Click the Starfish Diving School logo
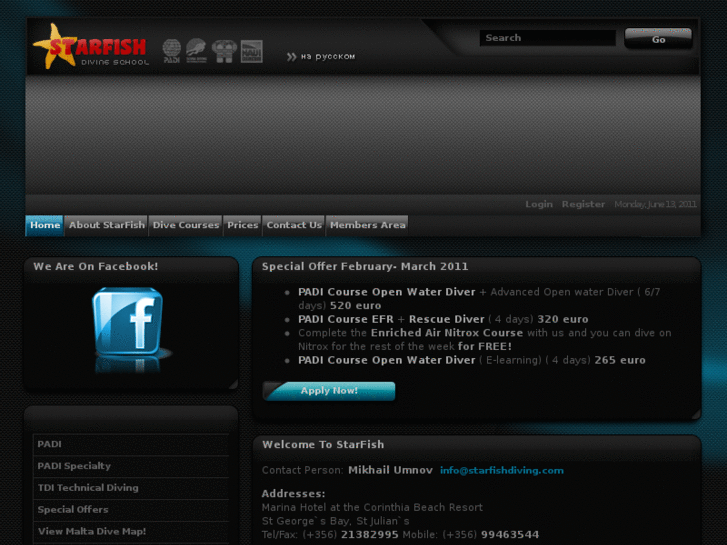 (x=91, y=46)
